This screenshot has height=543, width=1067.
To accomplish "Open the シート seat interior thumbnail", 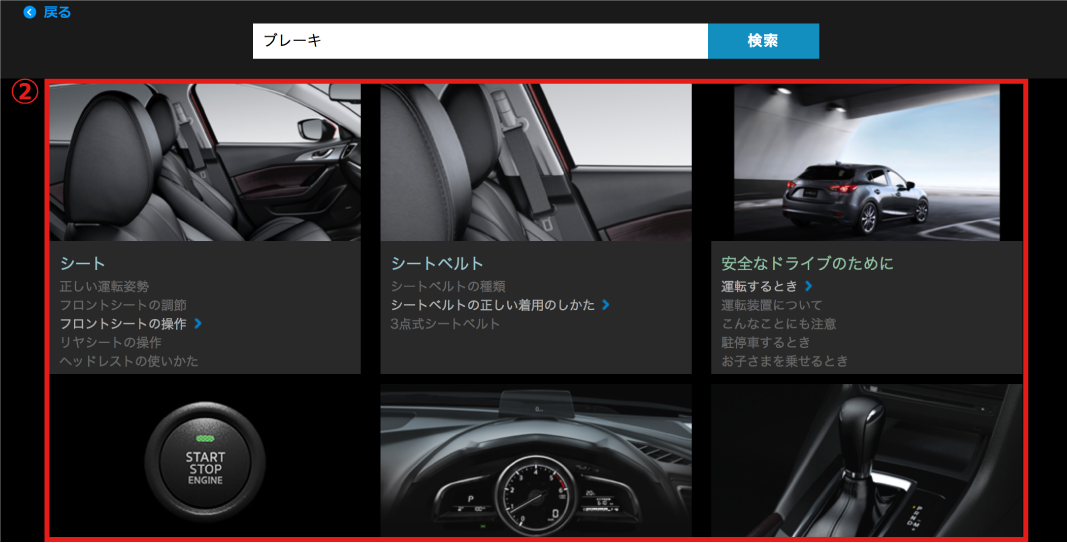I will (205, 162).
